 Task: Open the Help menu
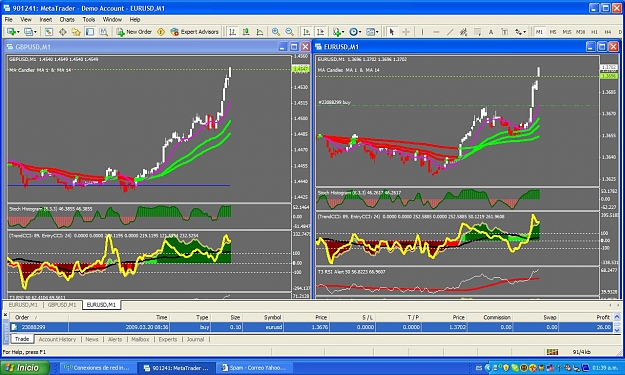pyautogui.click(x=135, y=20)
